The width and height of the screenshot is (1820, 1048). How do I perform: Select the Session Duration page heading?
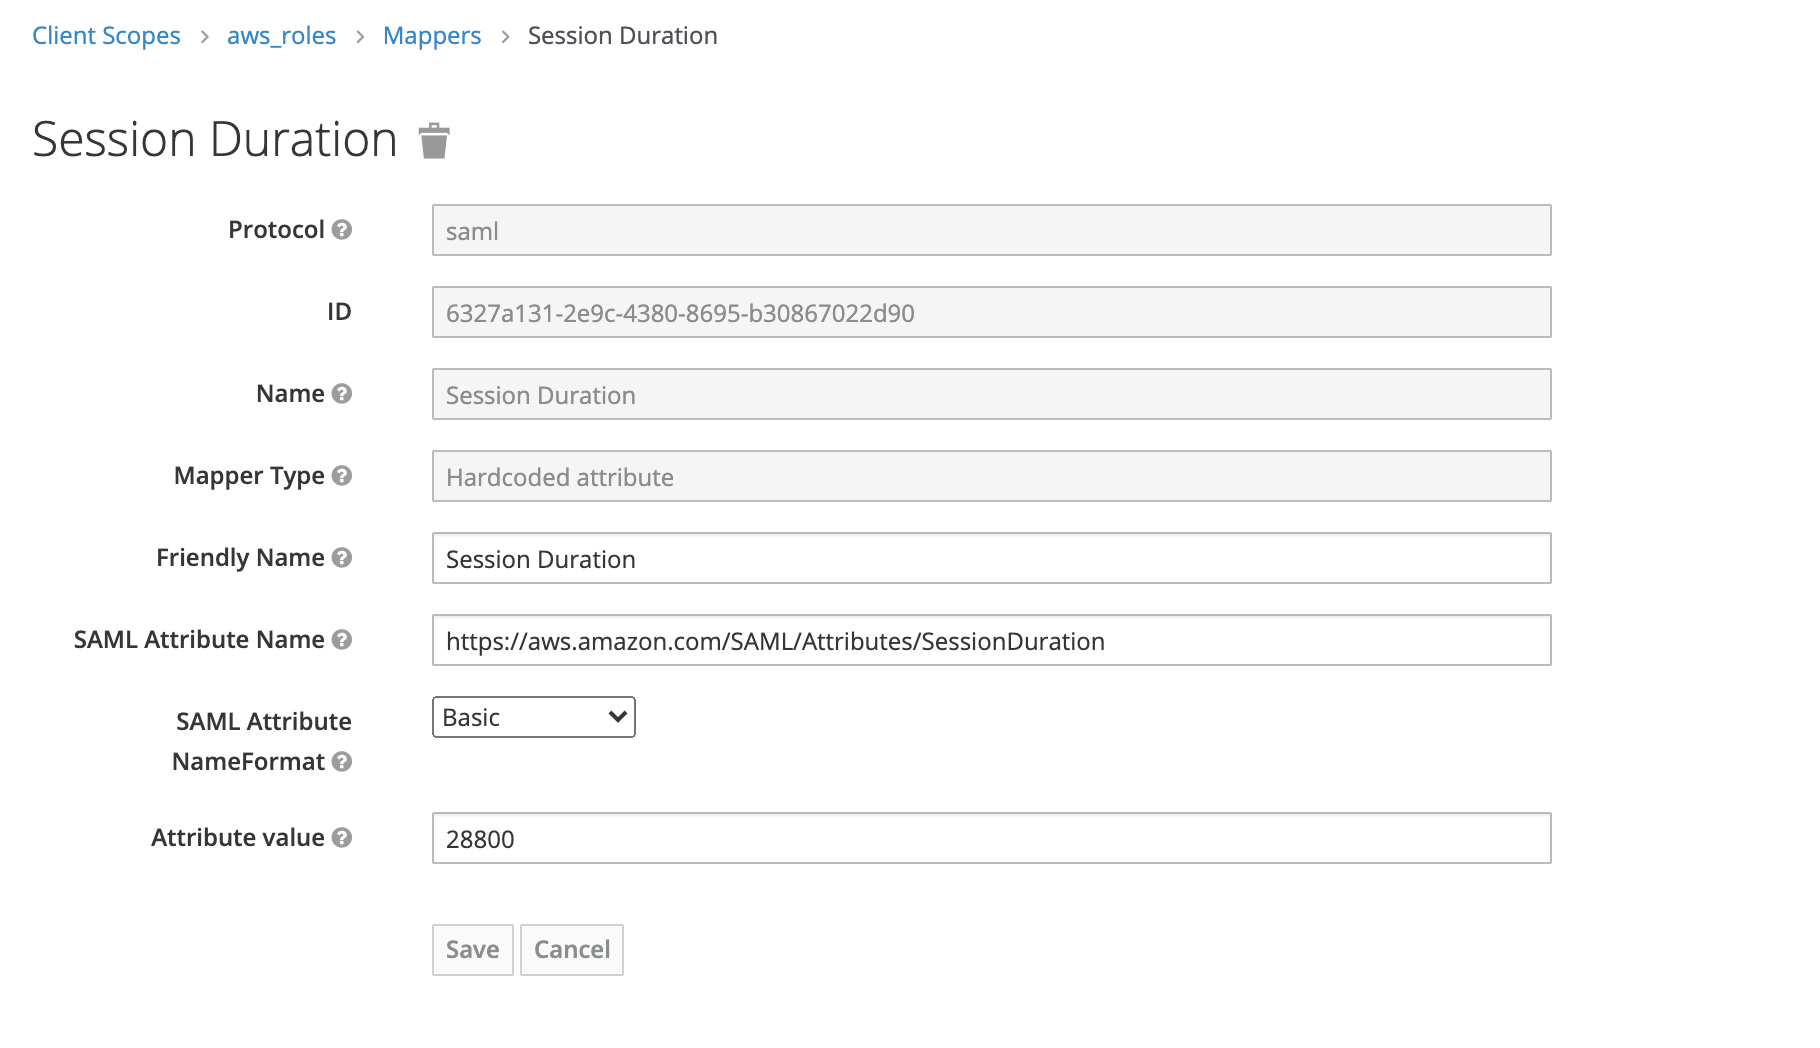pos(215,139)
